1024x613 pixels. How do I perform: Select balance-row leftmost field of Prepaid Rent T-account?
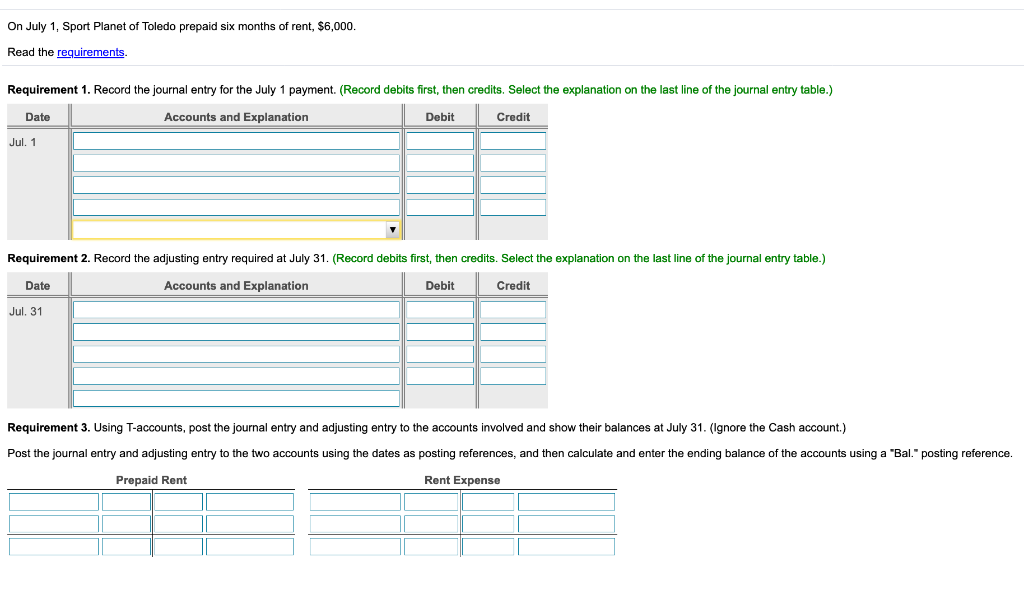[x=54, y=546]
